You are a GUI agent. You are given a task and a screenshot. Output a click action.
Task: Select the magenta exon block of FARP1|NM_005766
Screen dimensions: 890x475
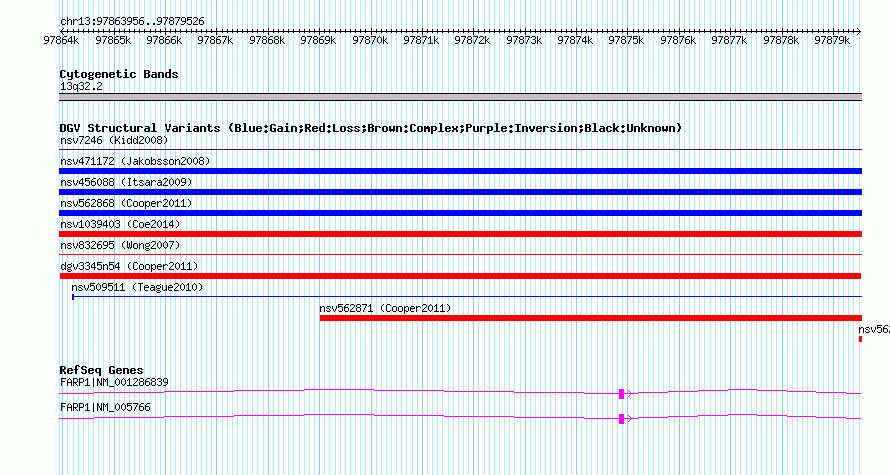tap(622, 419)
